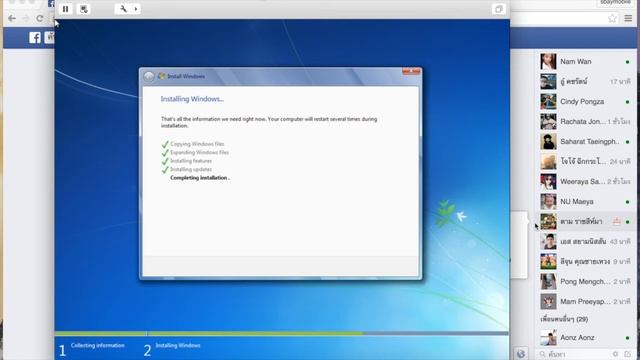Go back in the browser window

(12, 18)
